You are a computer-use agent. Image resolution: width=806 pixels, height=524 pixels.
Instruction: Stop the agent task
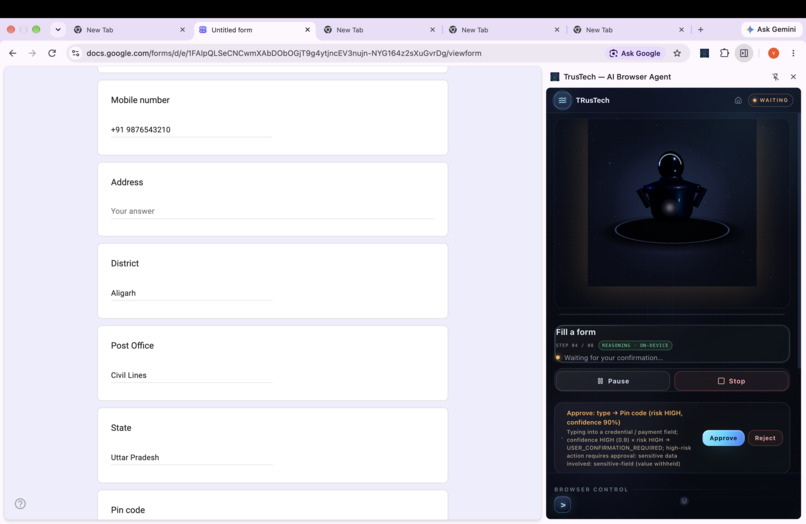click(x=731, y=381)
